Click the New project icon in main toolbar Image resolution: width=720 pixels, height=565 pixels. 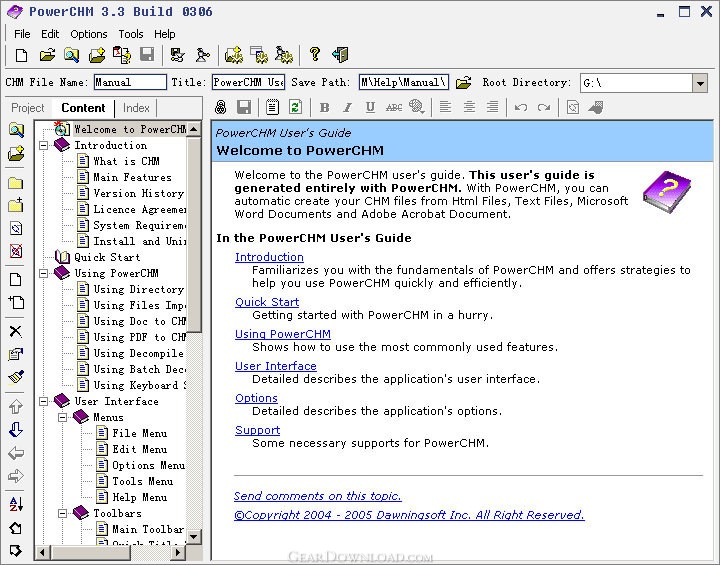(x=21, y=55)
